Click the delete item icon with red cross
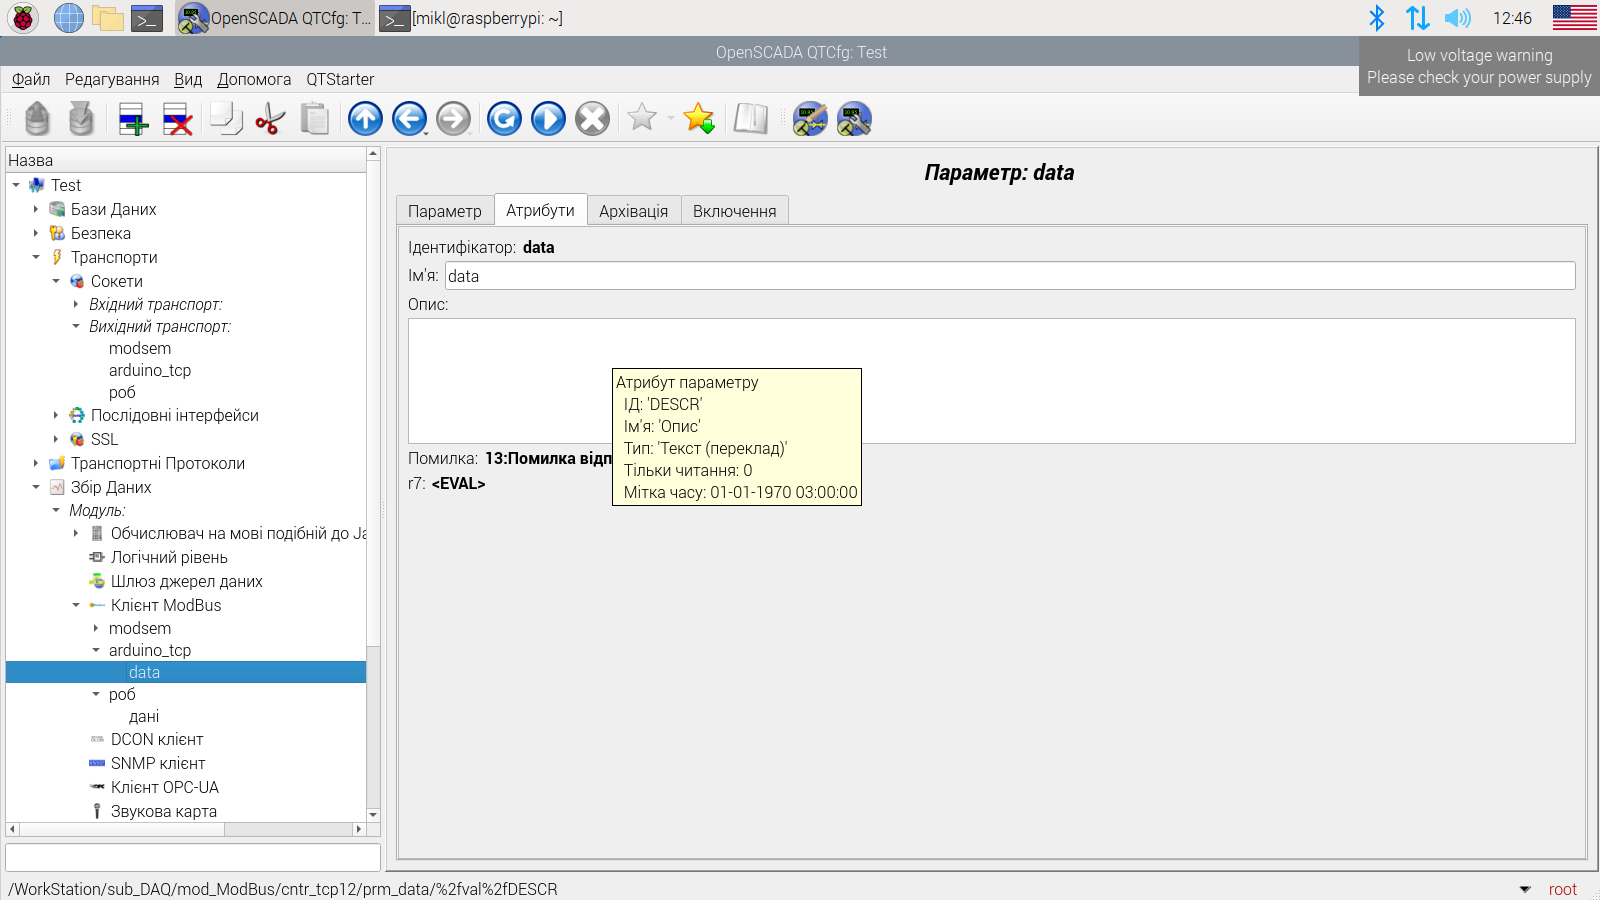 [x=177, y=119]
